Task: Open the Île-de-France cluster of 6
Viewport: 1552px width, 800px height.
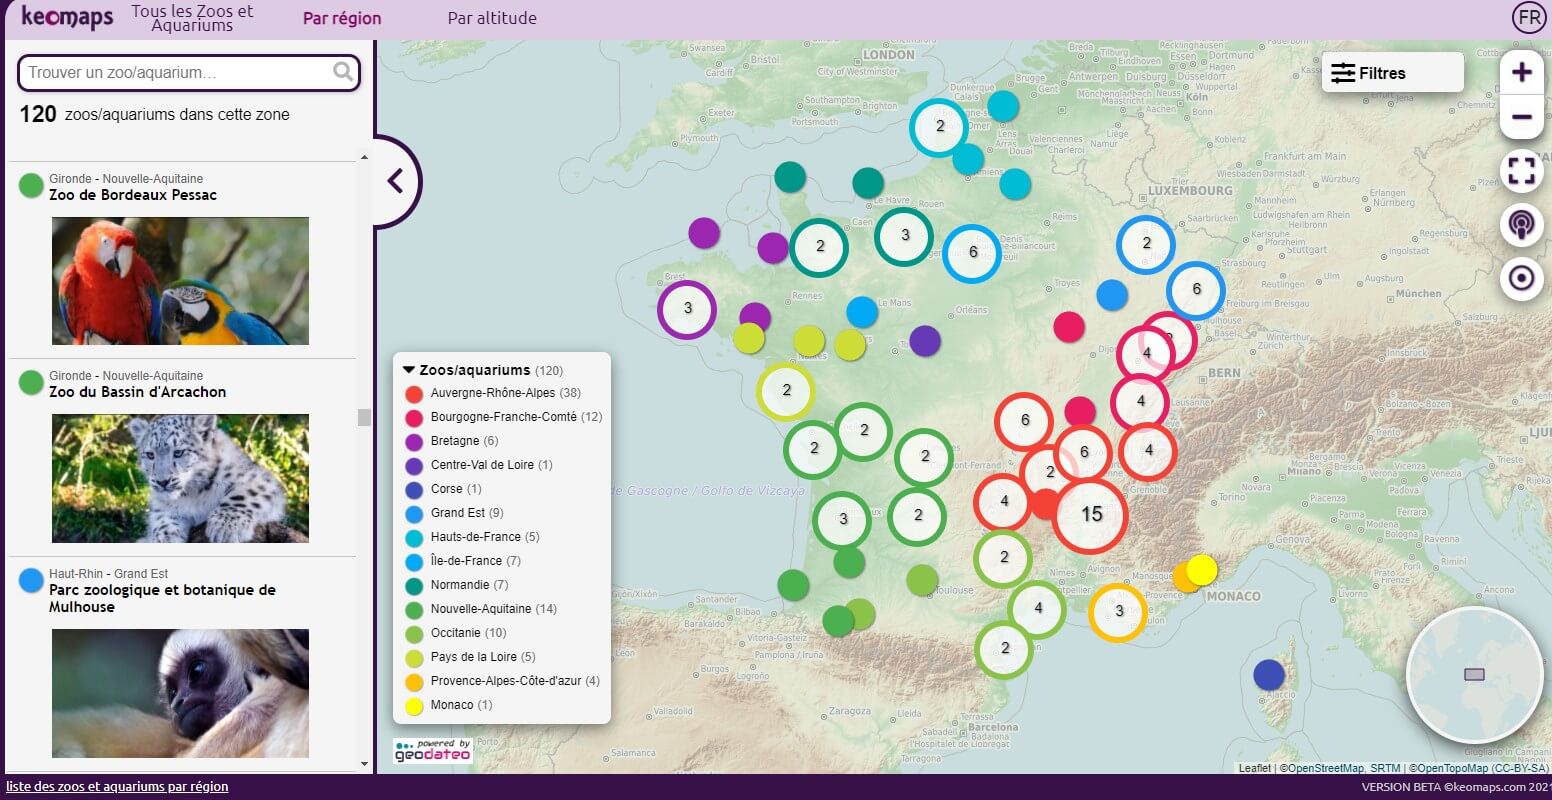Action: (x=972, y=253)
